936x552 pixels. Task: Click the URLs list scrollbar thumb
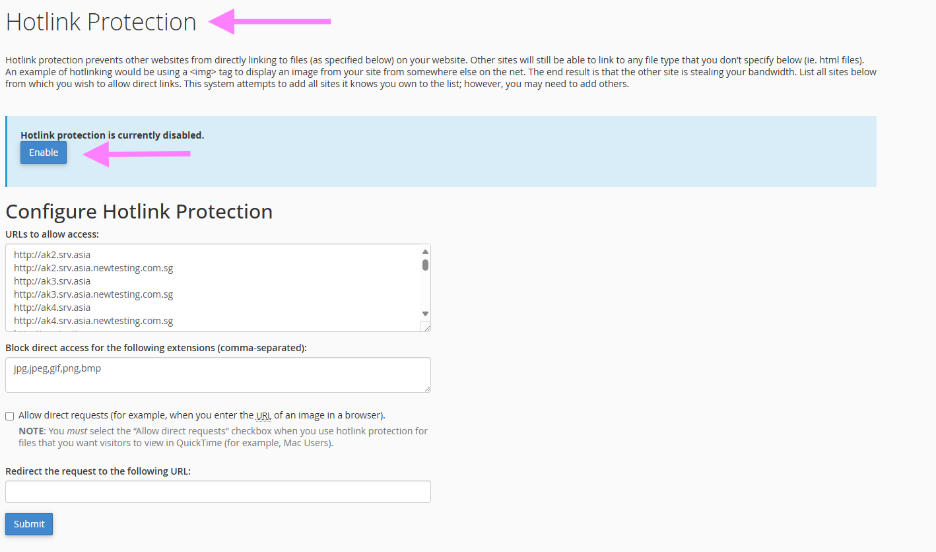click(x=425, y=265)
